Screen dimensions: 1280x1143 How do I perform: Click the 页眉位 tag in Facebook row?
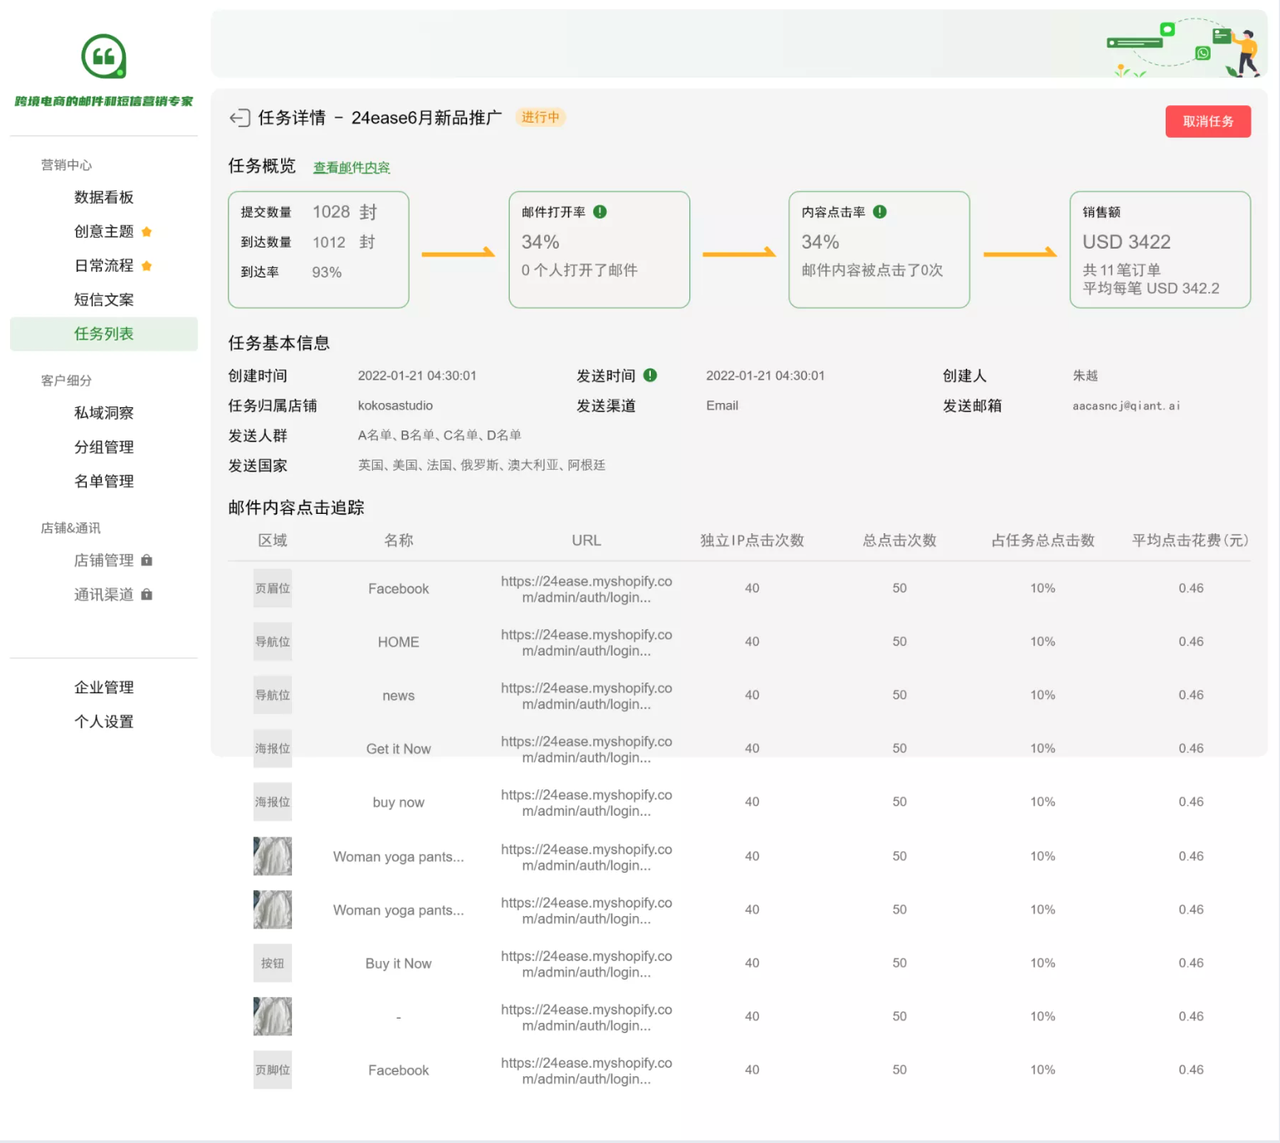273,588
